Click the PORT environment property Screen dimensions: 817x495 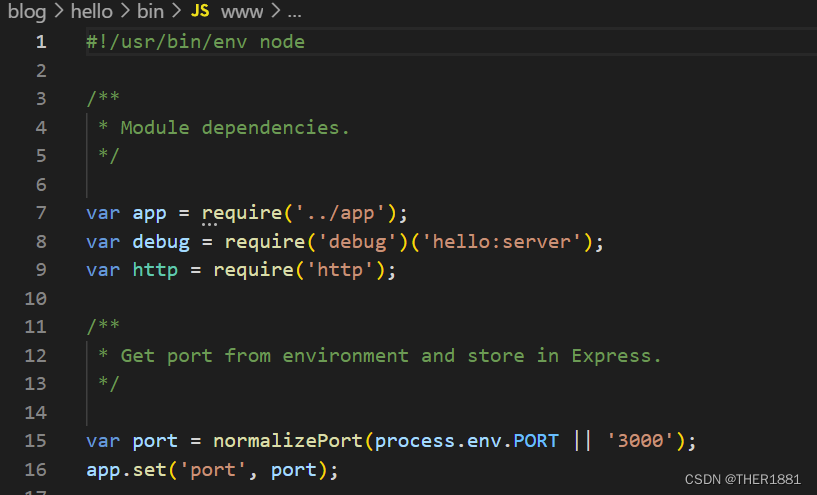[x=537, y=441]
